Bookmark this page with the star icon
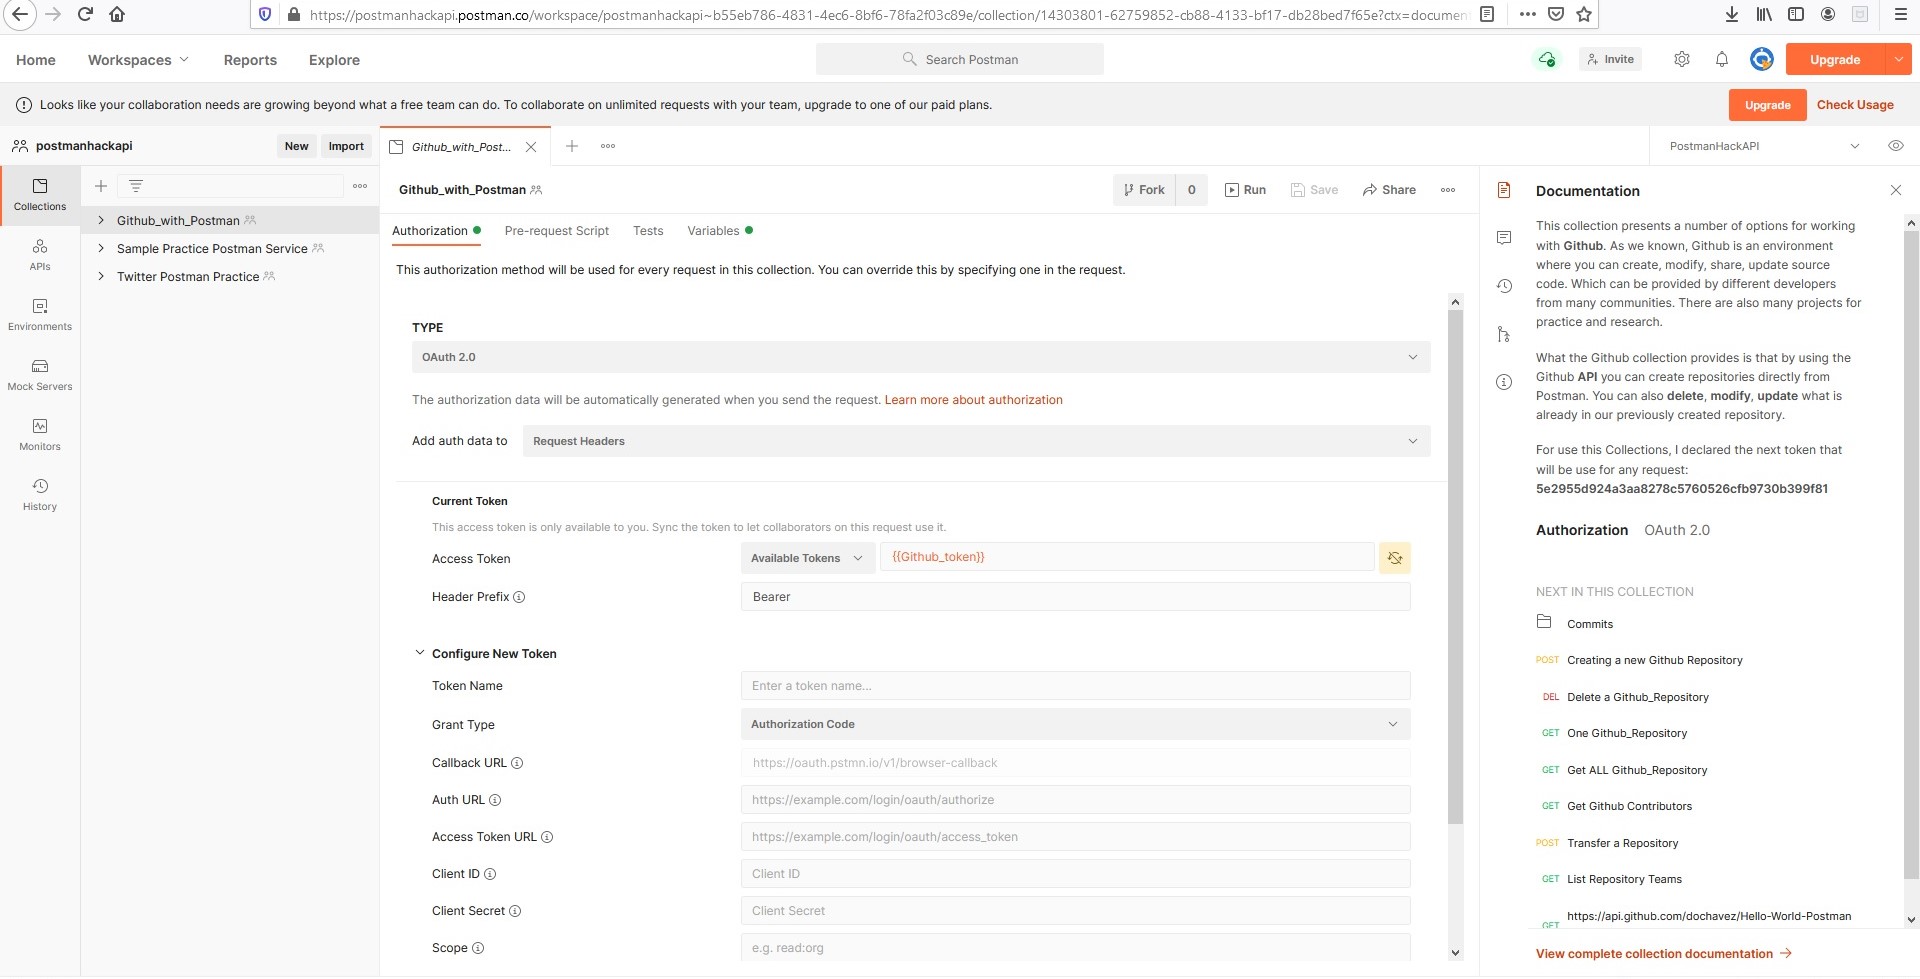The height and width of the screenshot is (979, 1920). coord(1584,14)
